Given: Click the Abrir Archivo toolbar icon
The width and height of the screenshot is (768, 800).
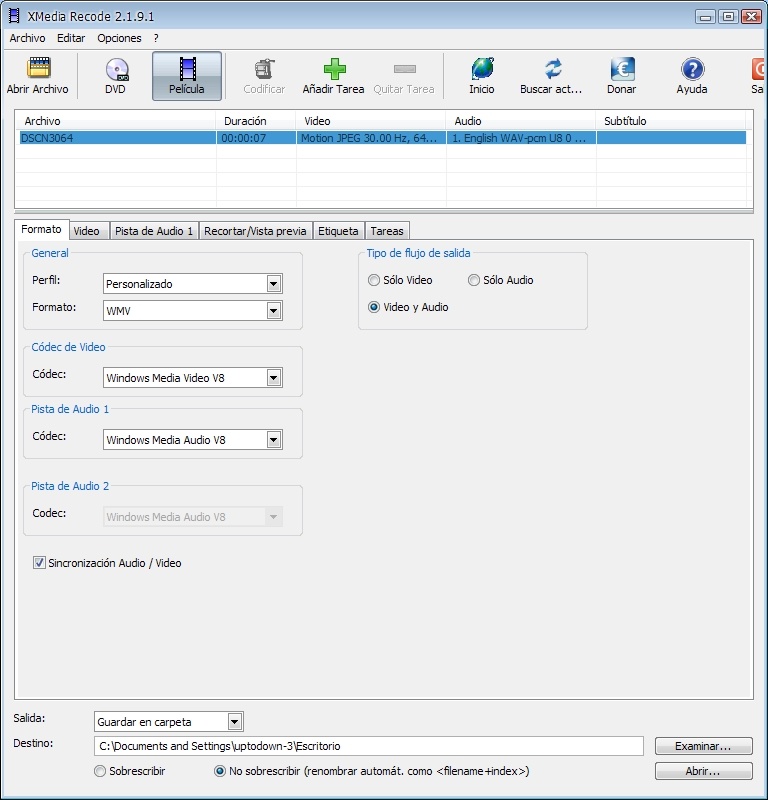Looking at the screenshot, I should pos(38,69).
